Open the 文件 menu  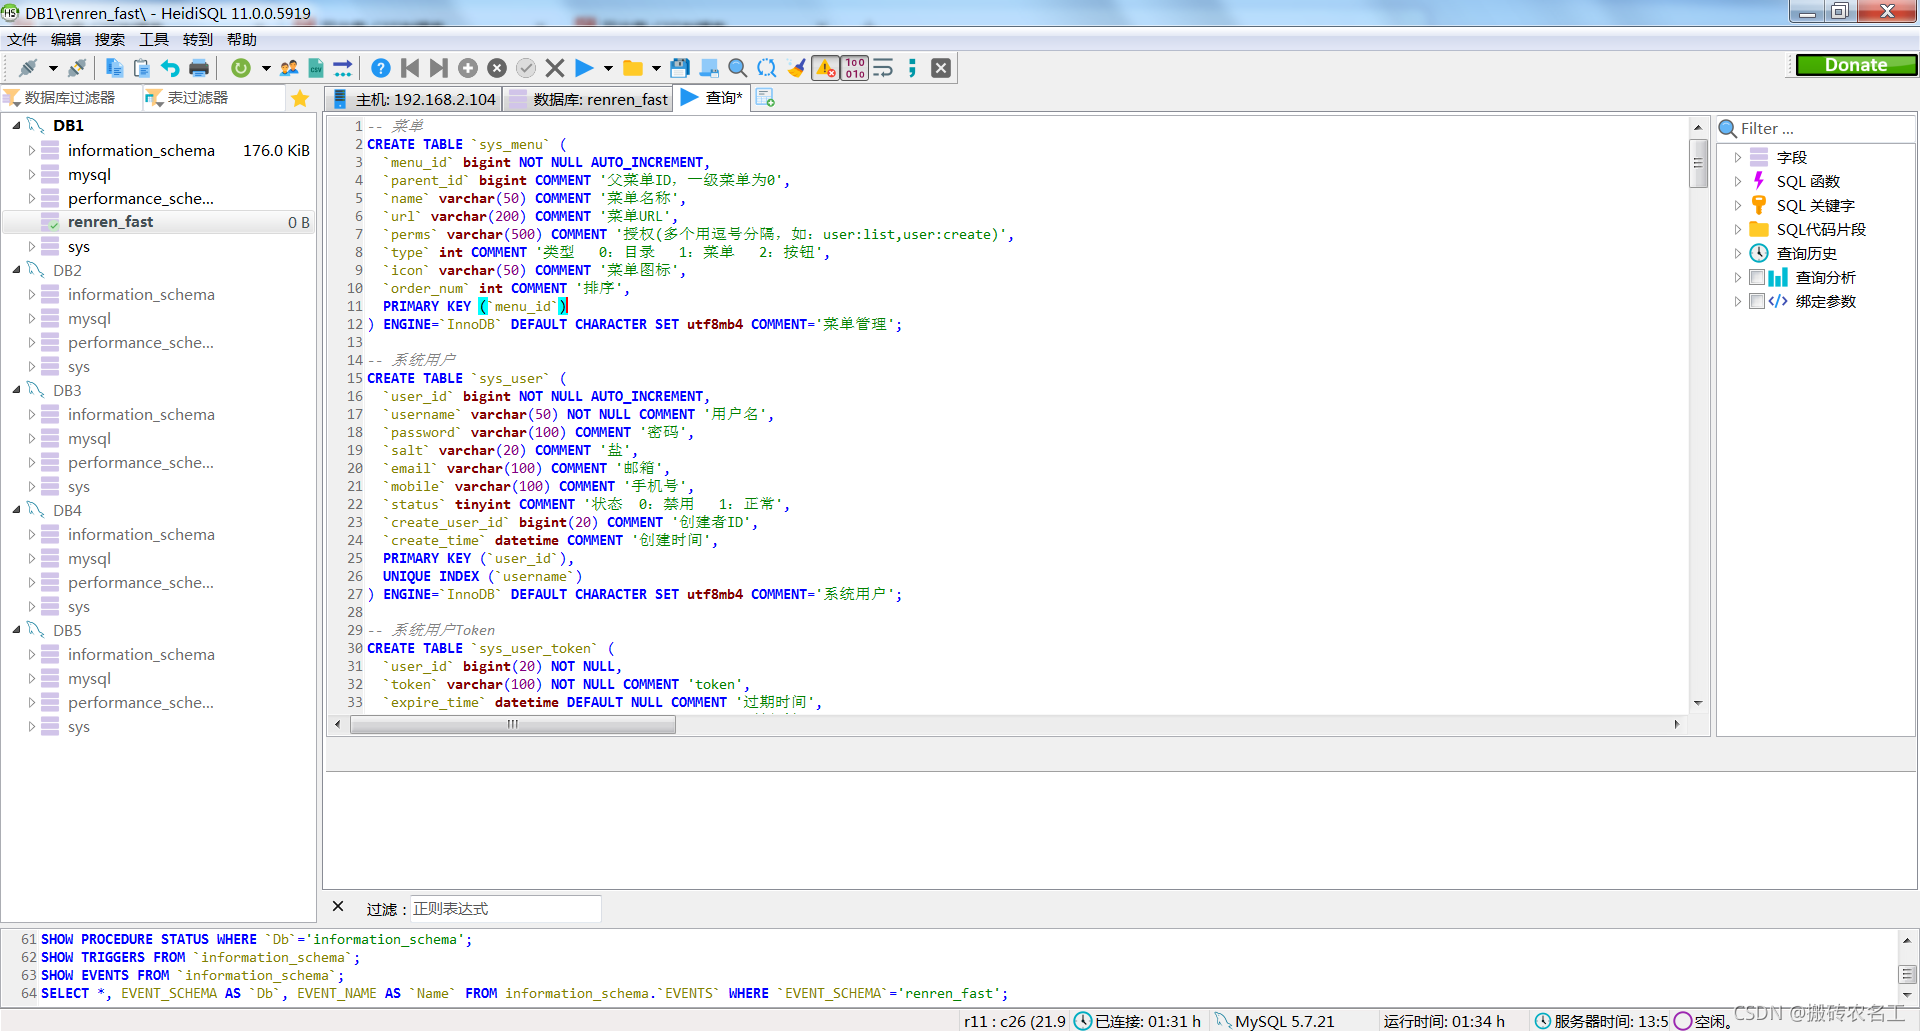pyautogui.click(x=22, y=39)
